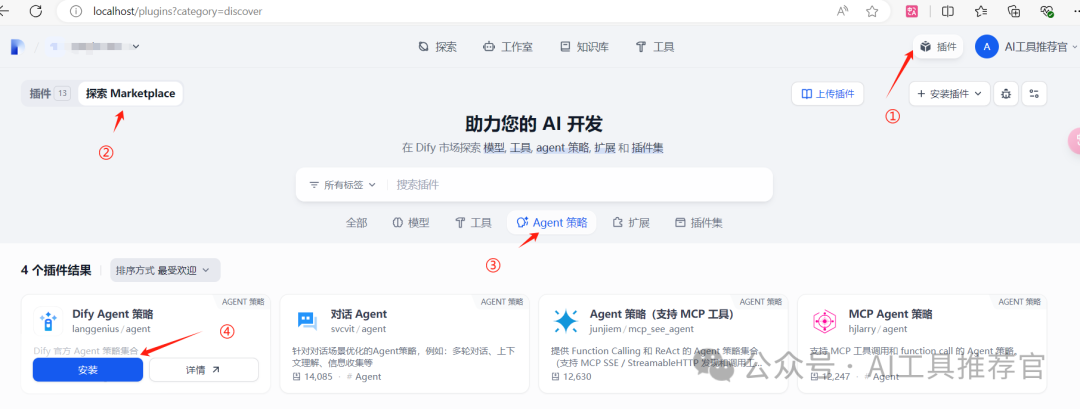Click the Agent 策略（支持 MCP 工具）card title
This screenshot has width=1080, height=409.
pos(662,314)
